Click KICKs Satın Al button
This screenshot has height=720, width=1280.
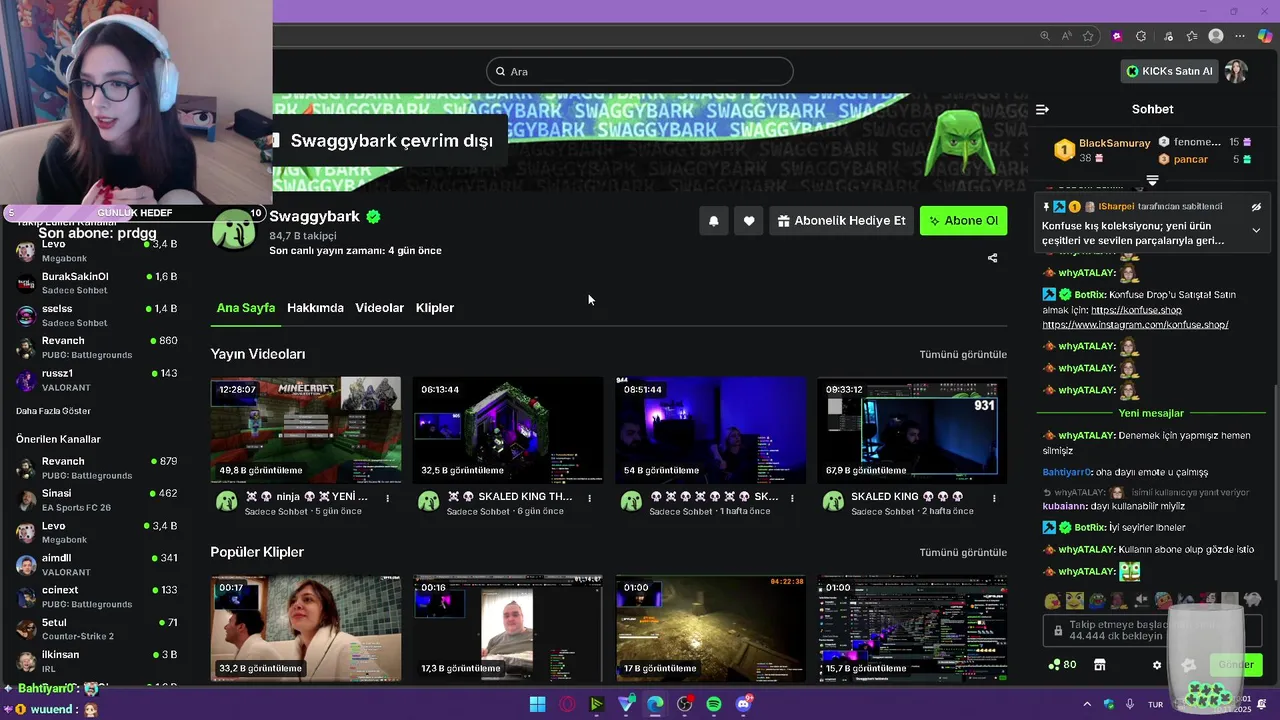point(1169,71)
